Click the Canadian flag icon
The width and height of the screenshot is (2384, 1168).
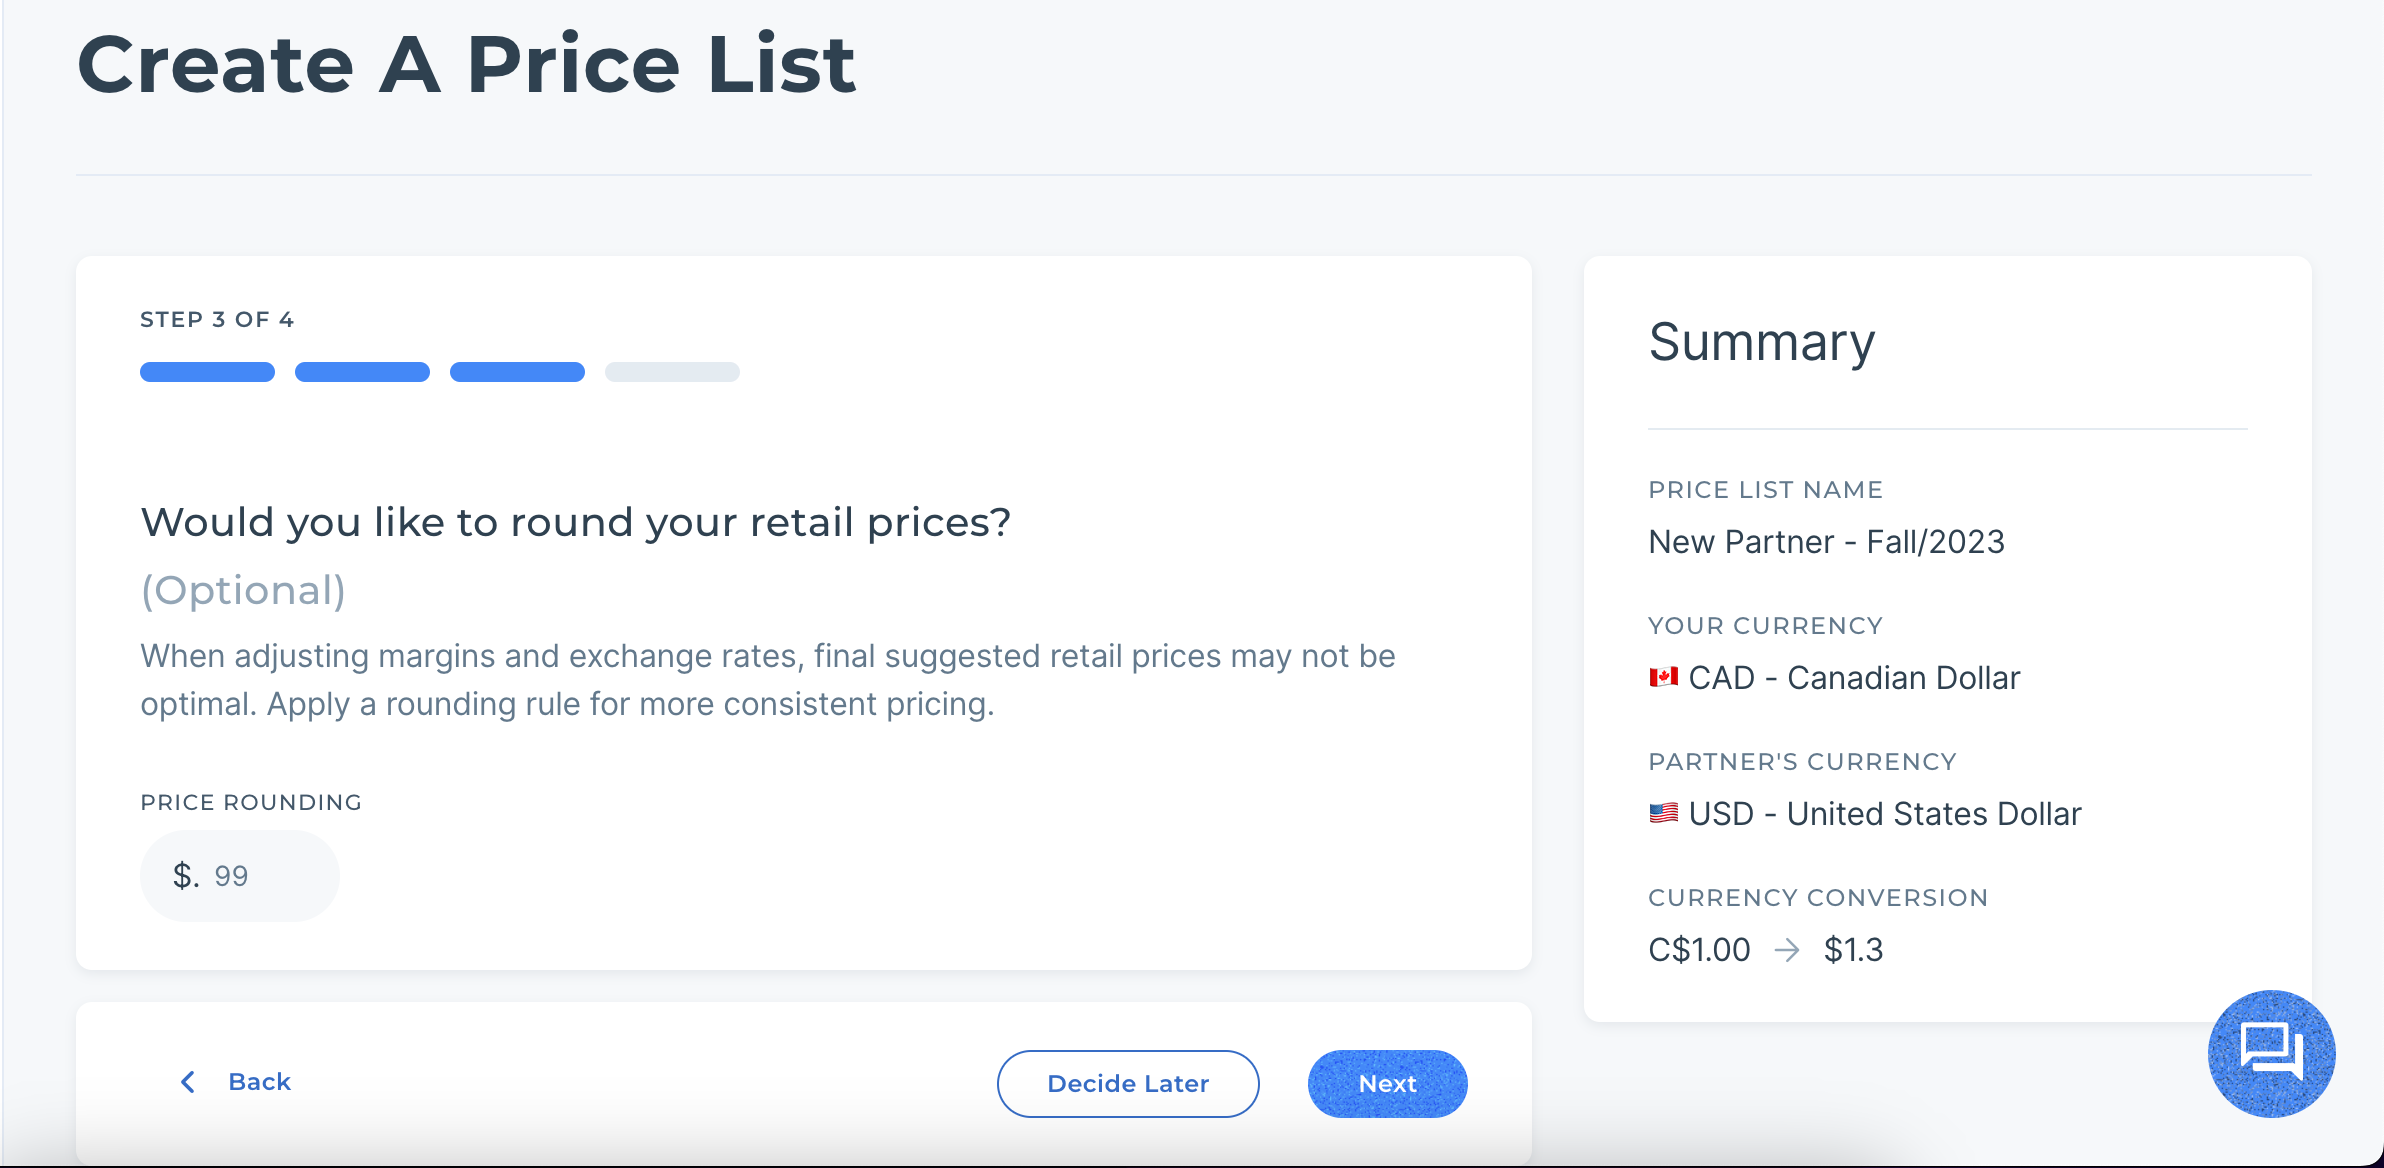(x=1663, y=678)
